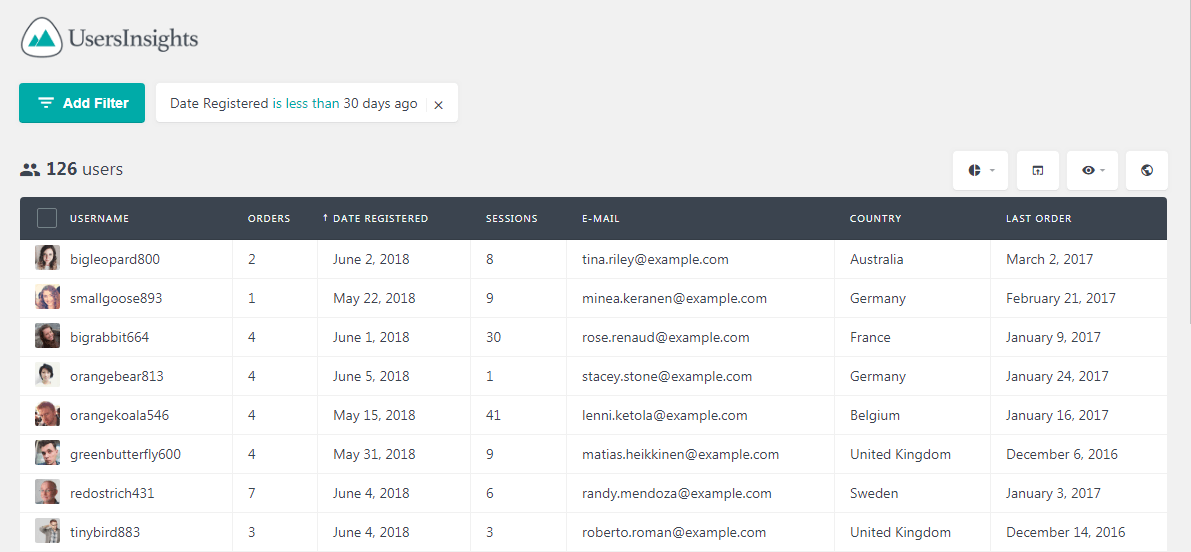Click avatar of orangekoala546
The width and height of the screenshot is (1191, 552).
47,414
